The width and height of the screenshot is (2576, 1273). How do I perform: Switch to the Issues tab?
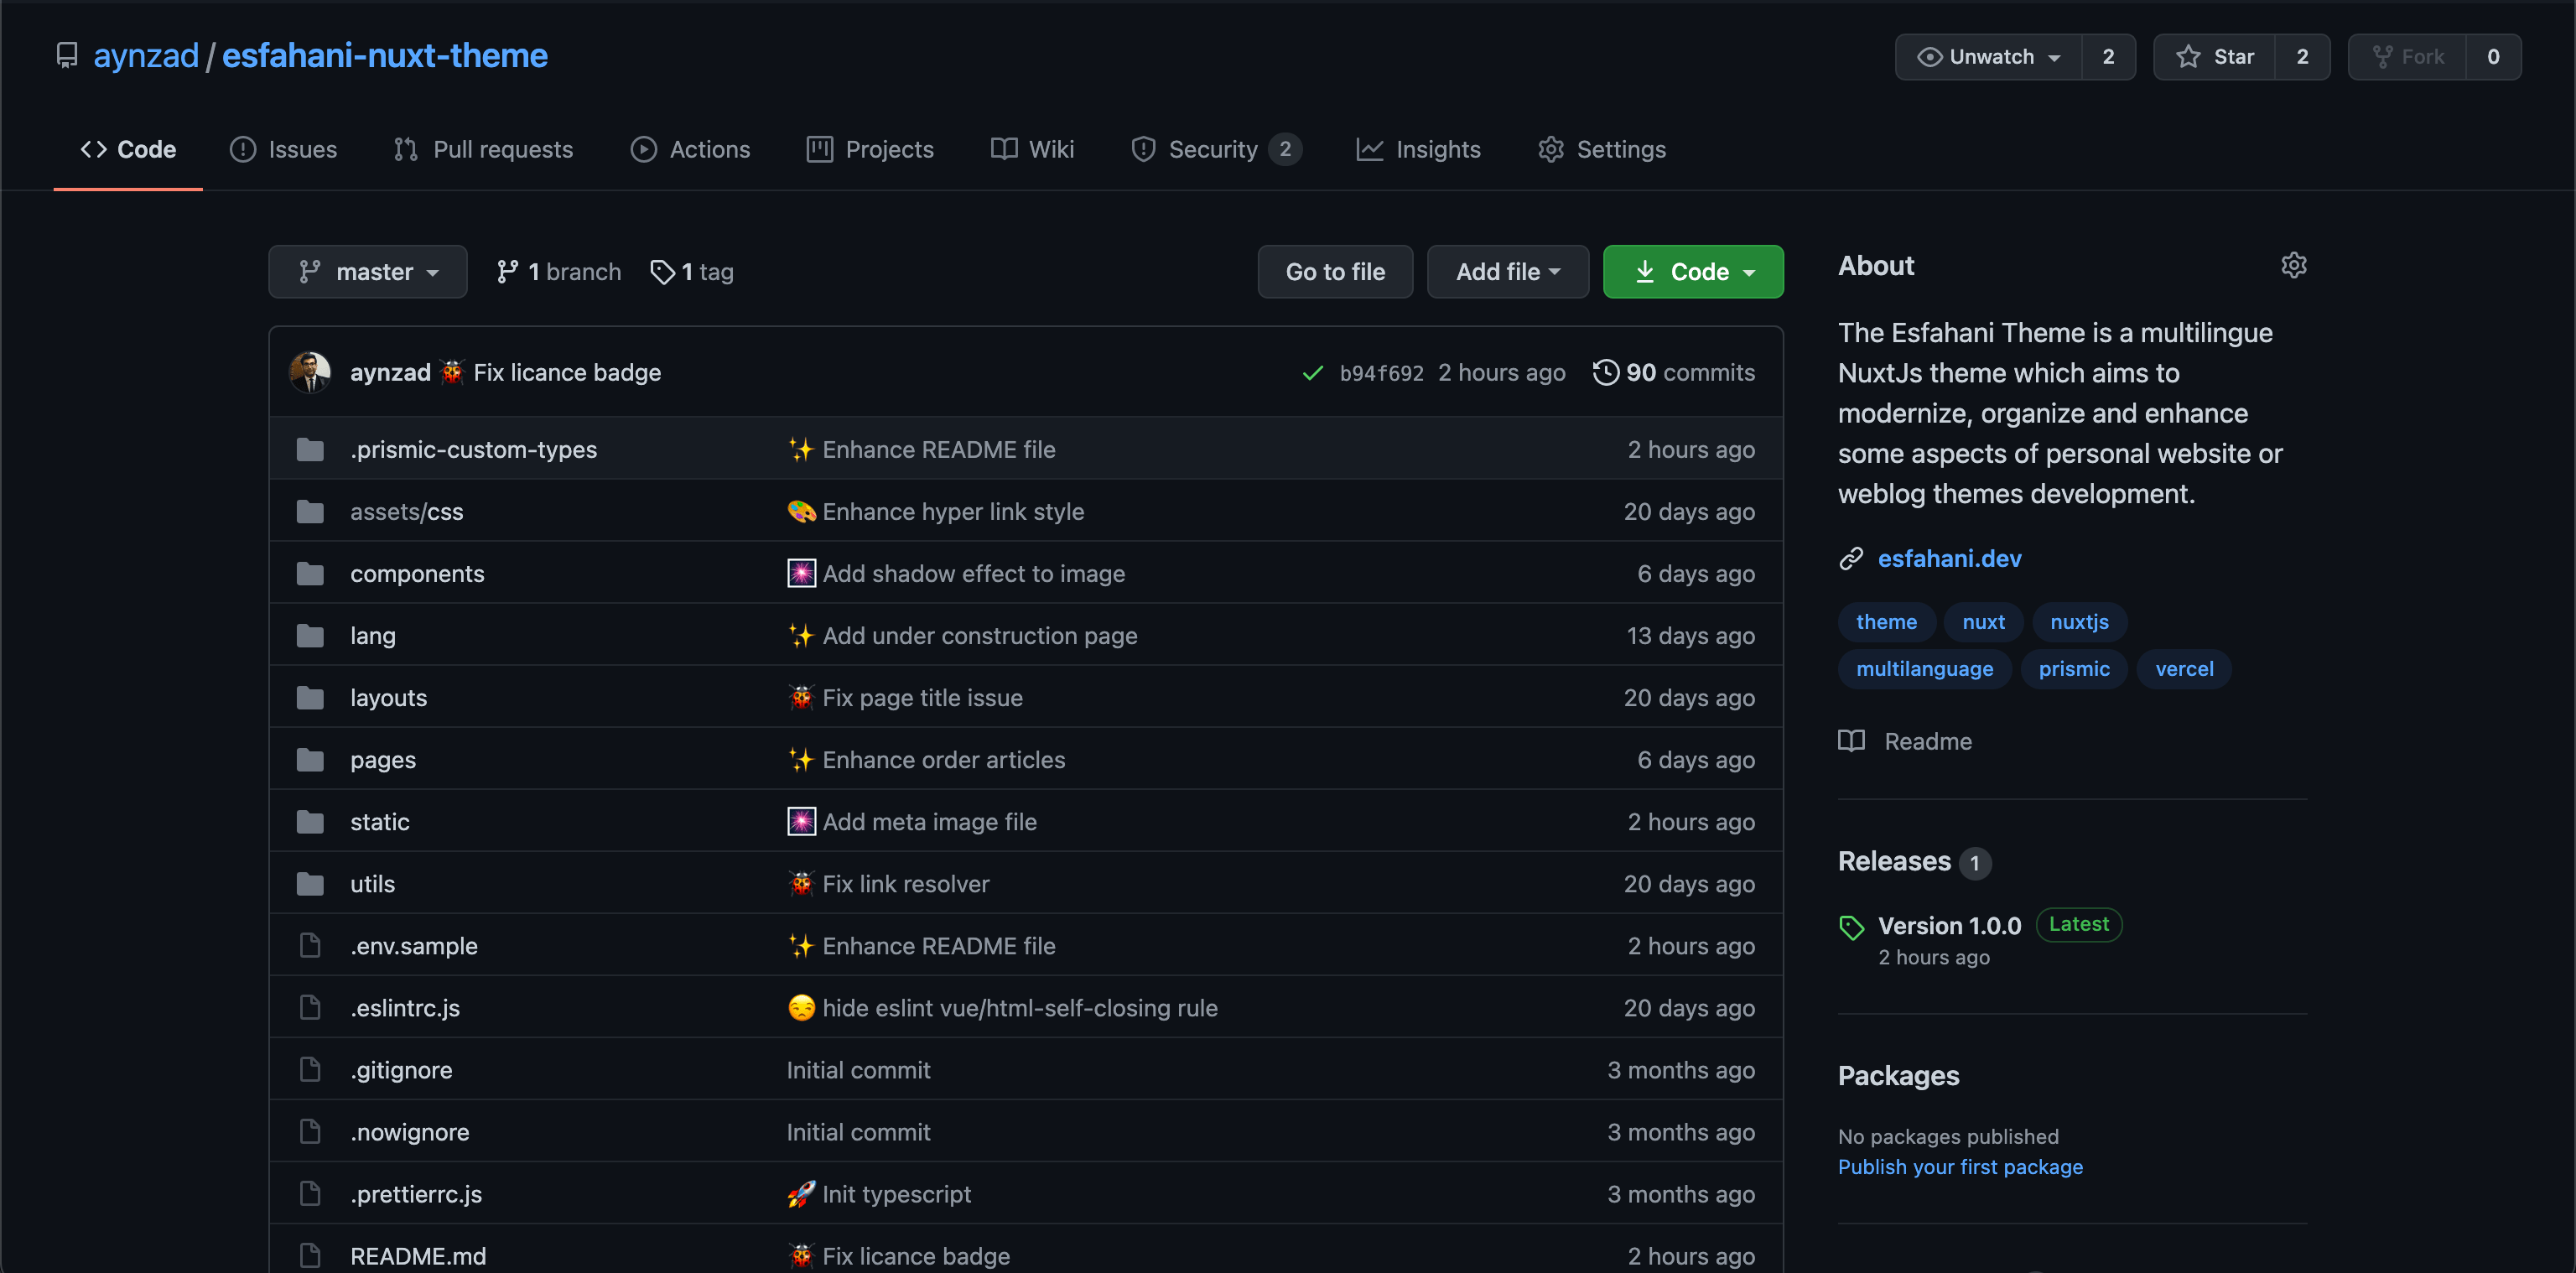[x=284, y=149]
